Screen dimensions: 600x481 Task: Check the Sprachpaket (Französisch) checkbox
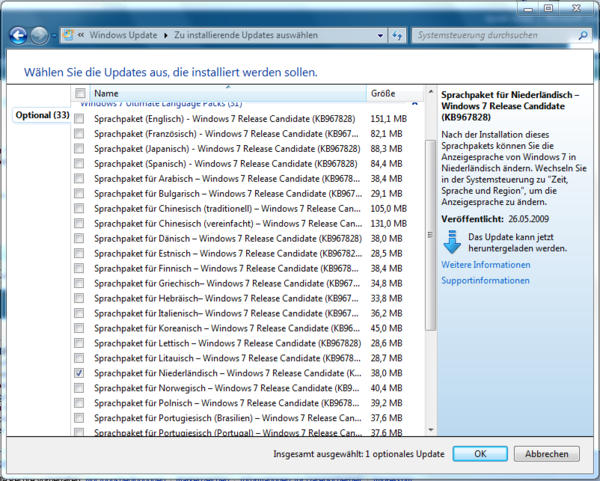[x=79, y=134]
